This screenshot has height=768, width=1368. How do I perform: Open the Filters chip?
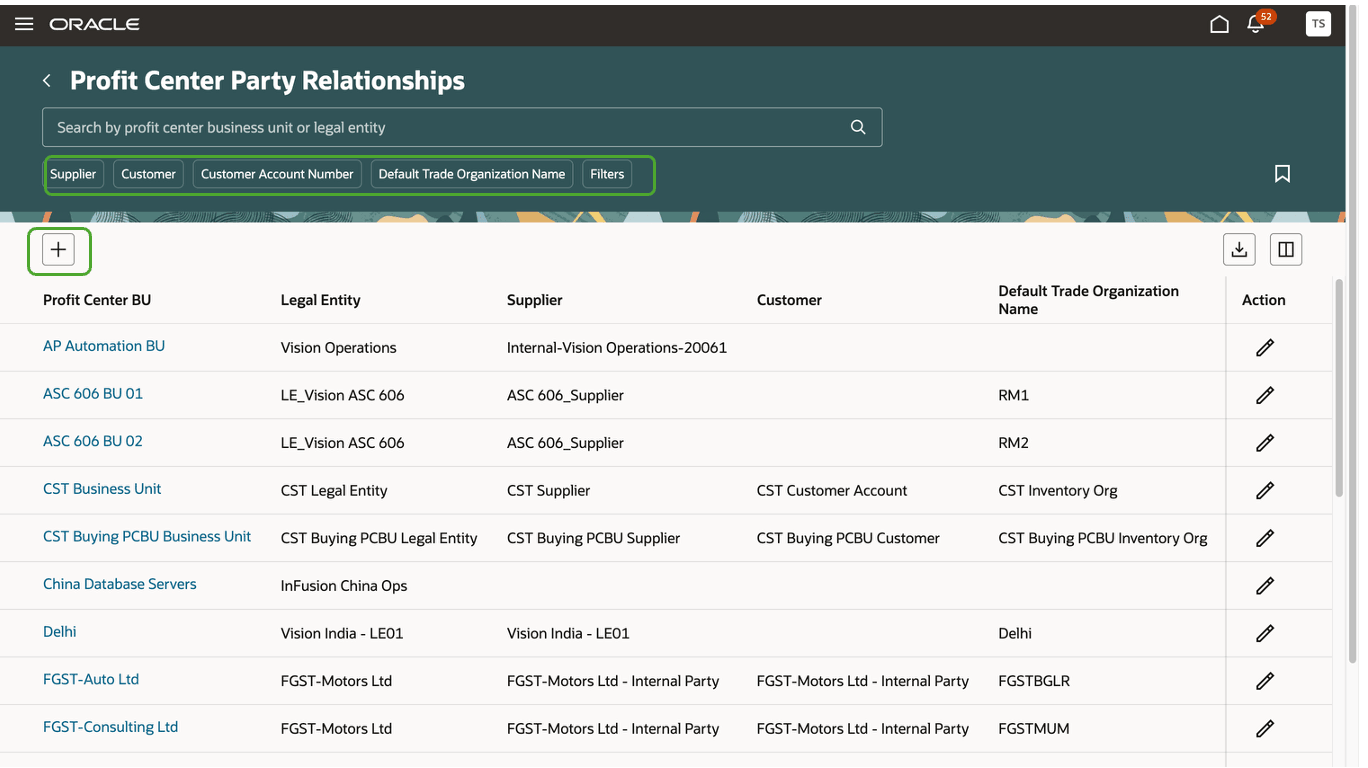(x=607, y=174)
